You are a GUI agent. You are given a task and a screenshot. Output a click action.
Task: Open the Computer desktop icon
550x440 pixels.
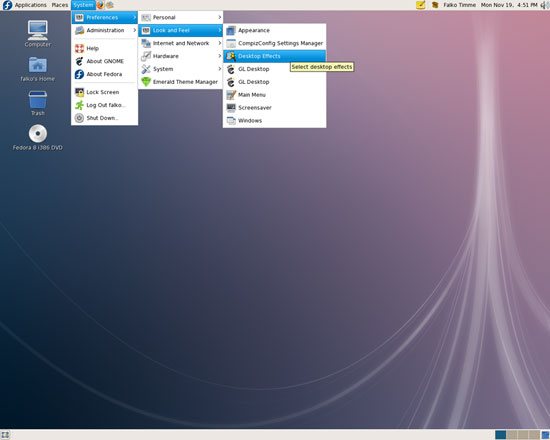point(38,34)
